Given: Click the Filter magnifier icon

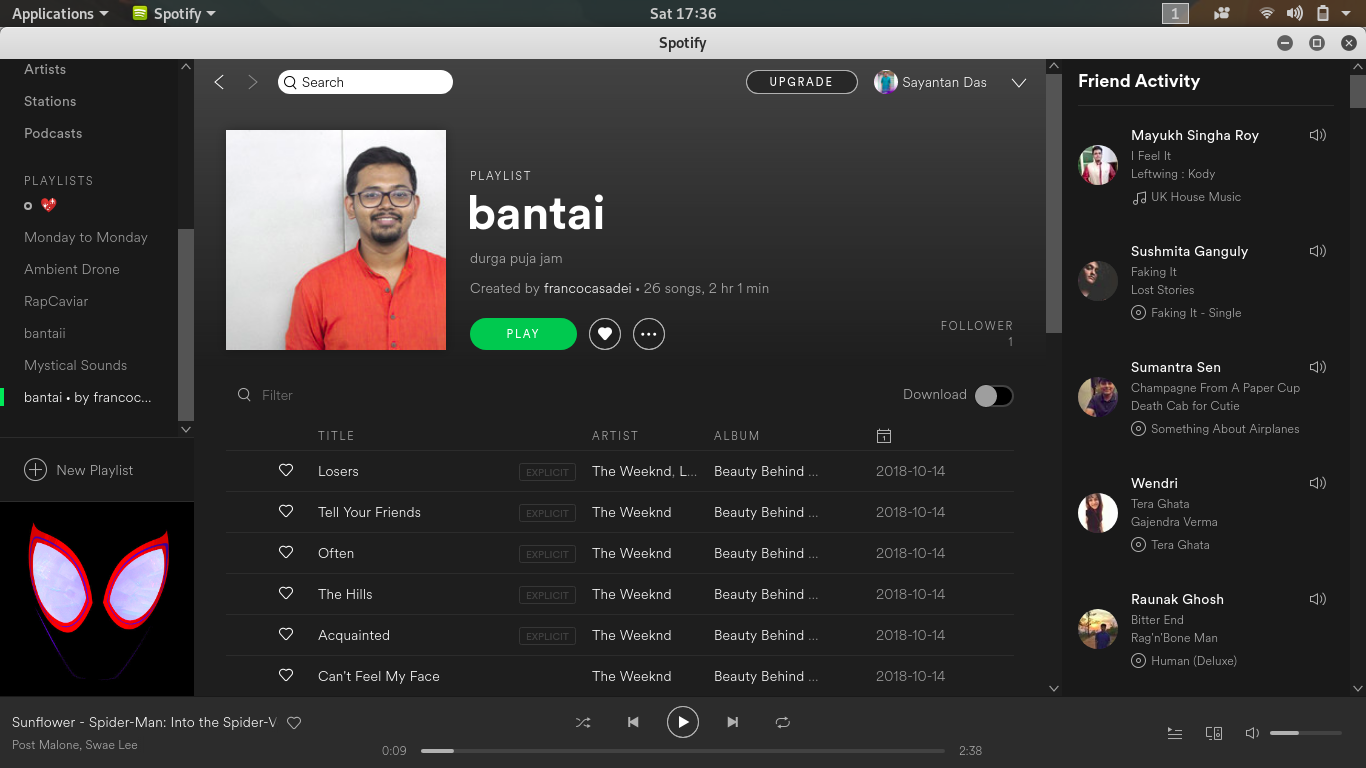Looking at the screenshot, I should coord(244,395).
